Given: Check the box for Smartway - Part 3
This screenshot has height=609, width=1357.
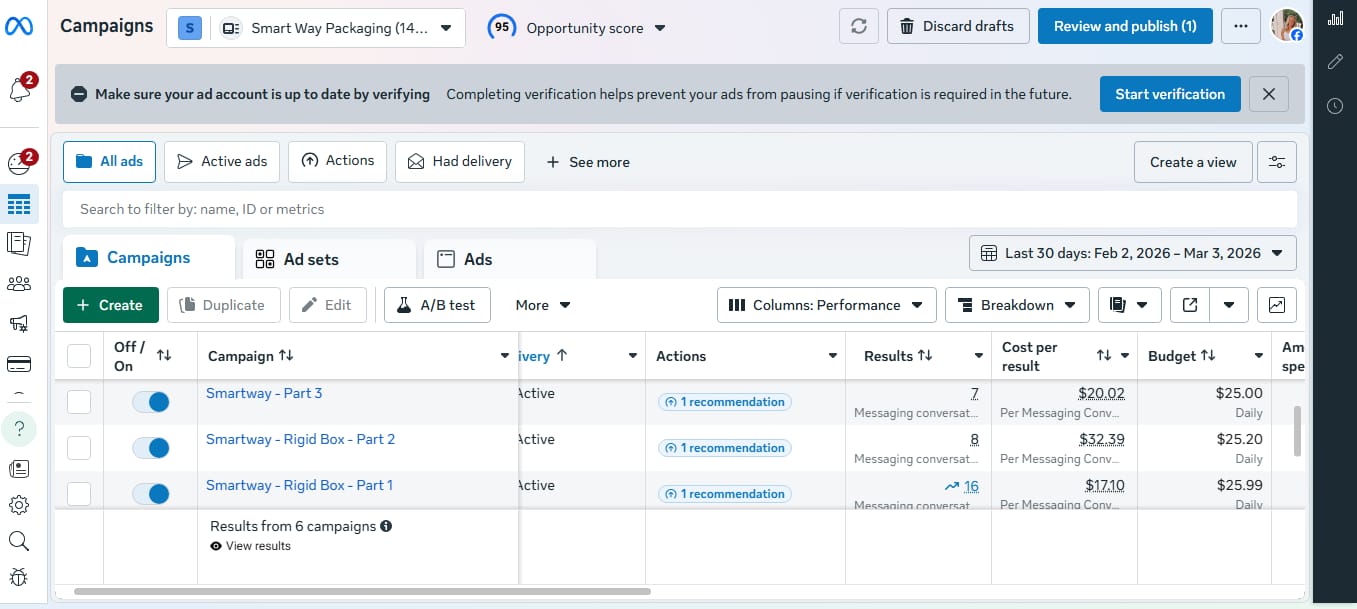Looking at the screenshot, I should 79,402.
